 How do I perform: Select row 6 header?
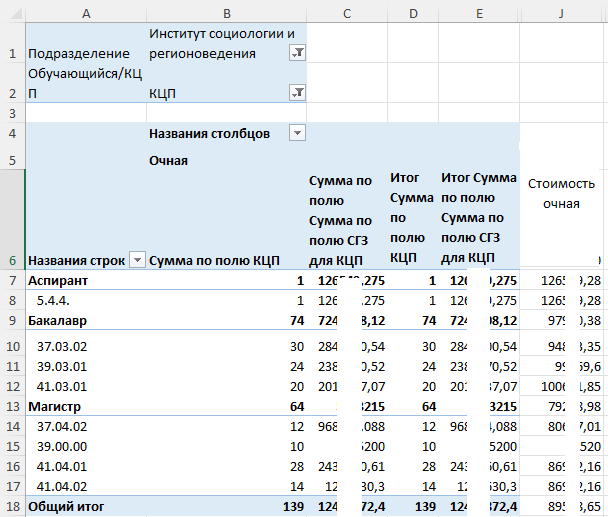[12, 220]
